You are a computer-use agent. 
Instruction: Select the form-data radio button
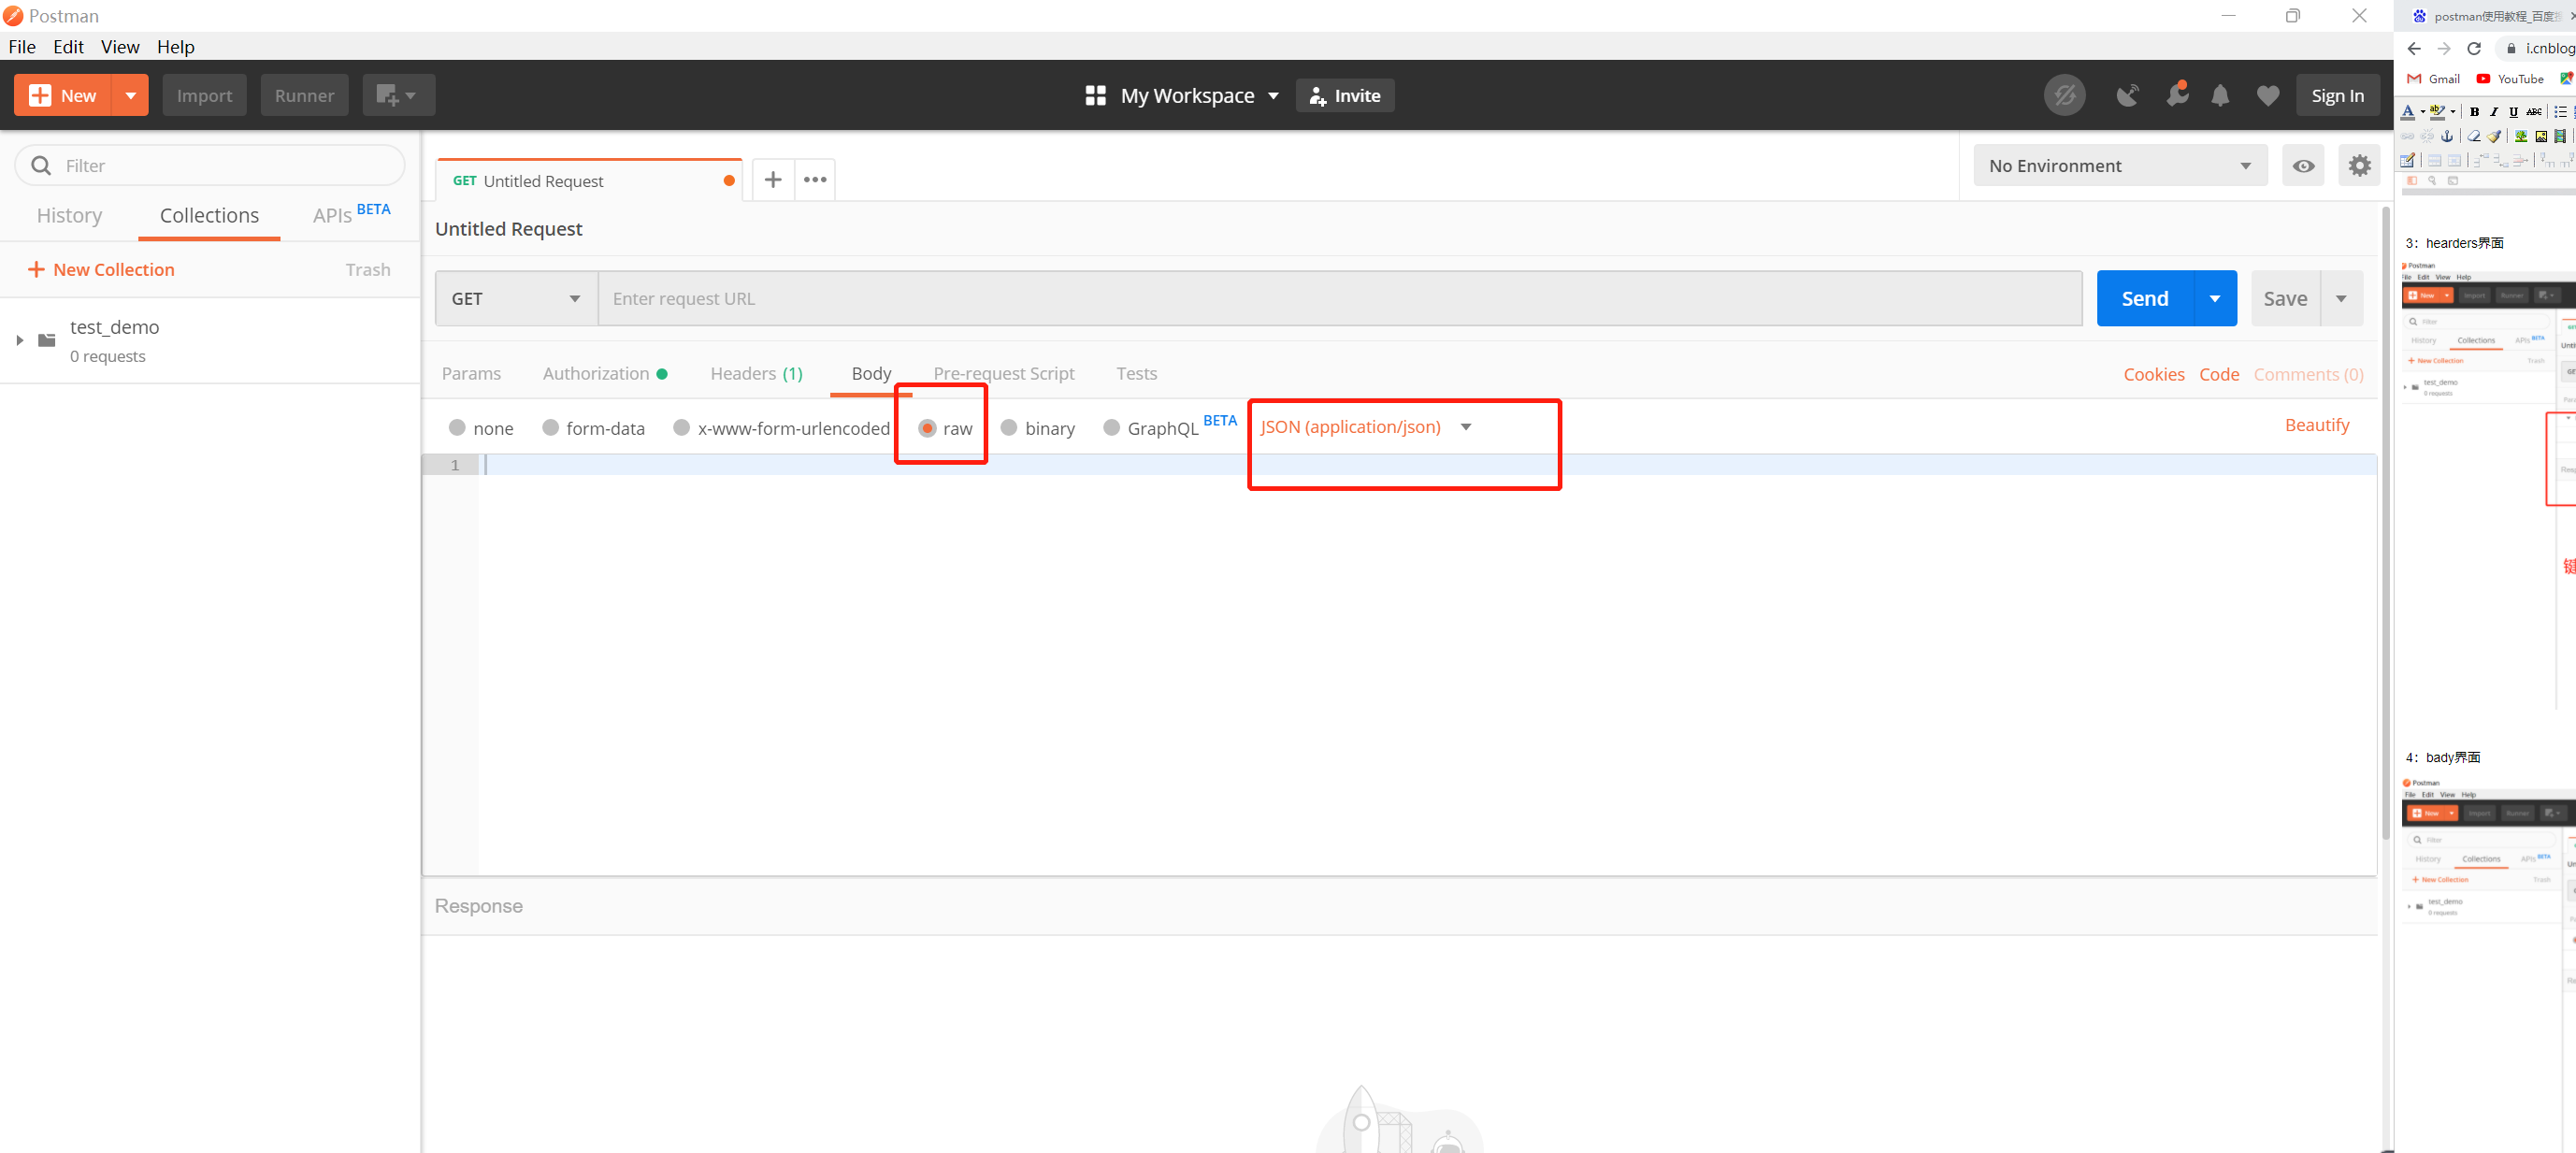[x=550, y=427]
